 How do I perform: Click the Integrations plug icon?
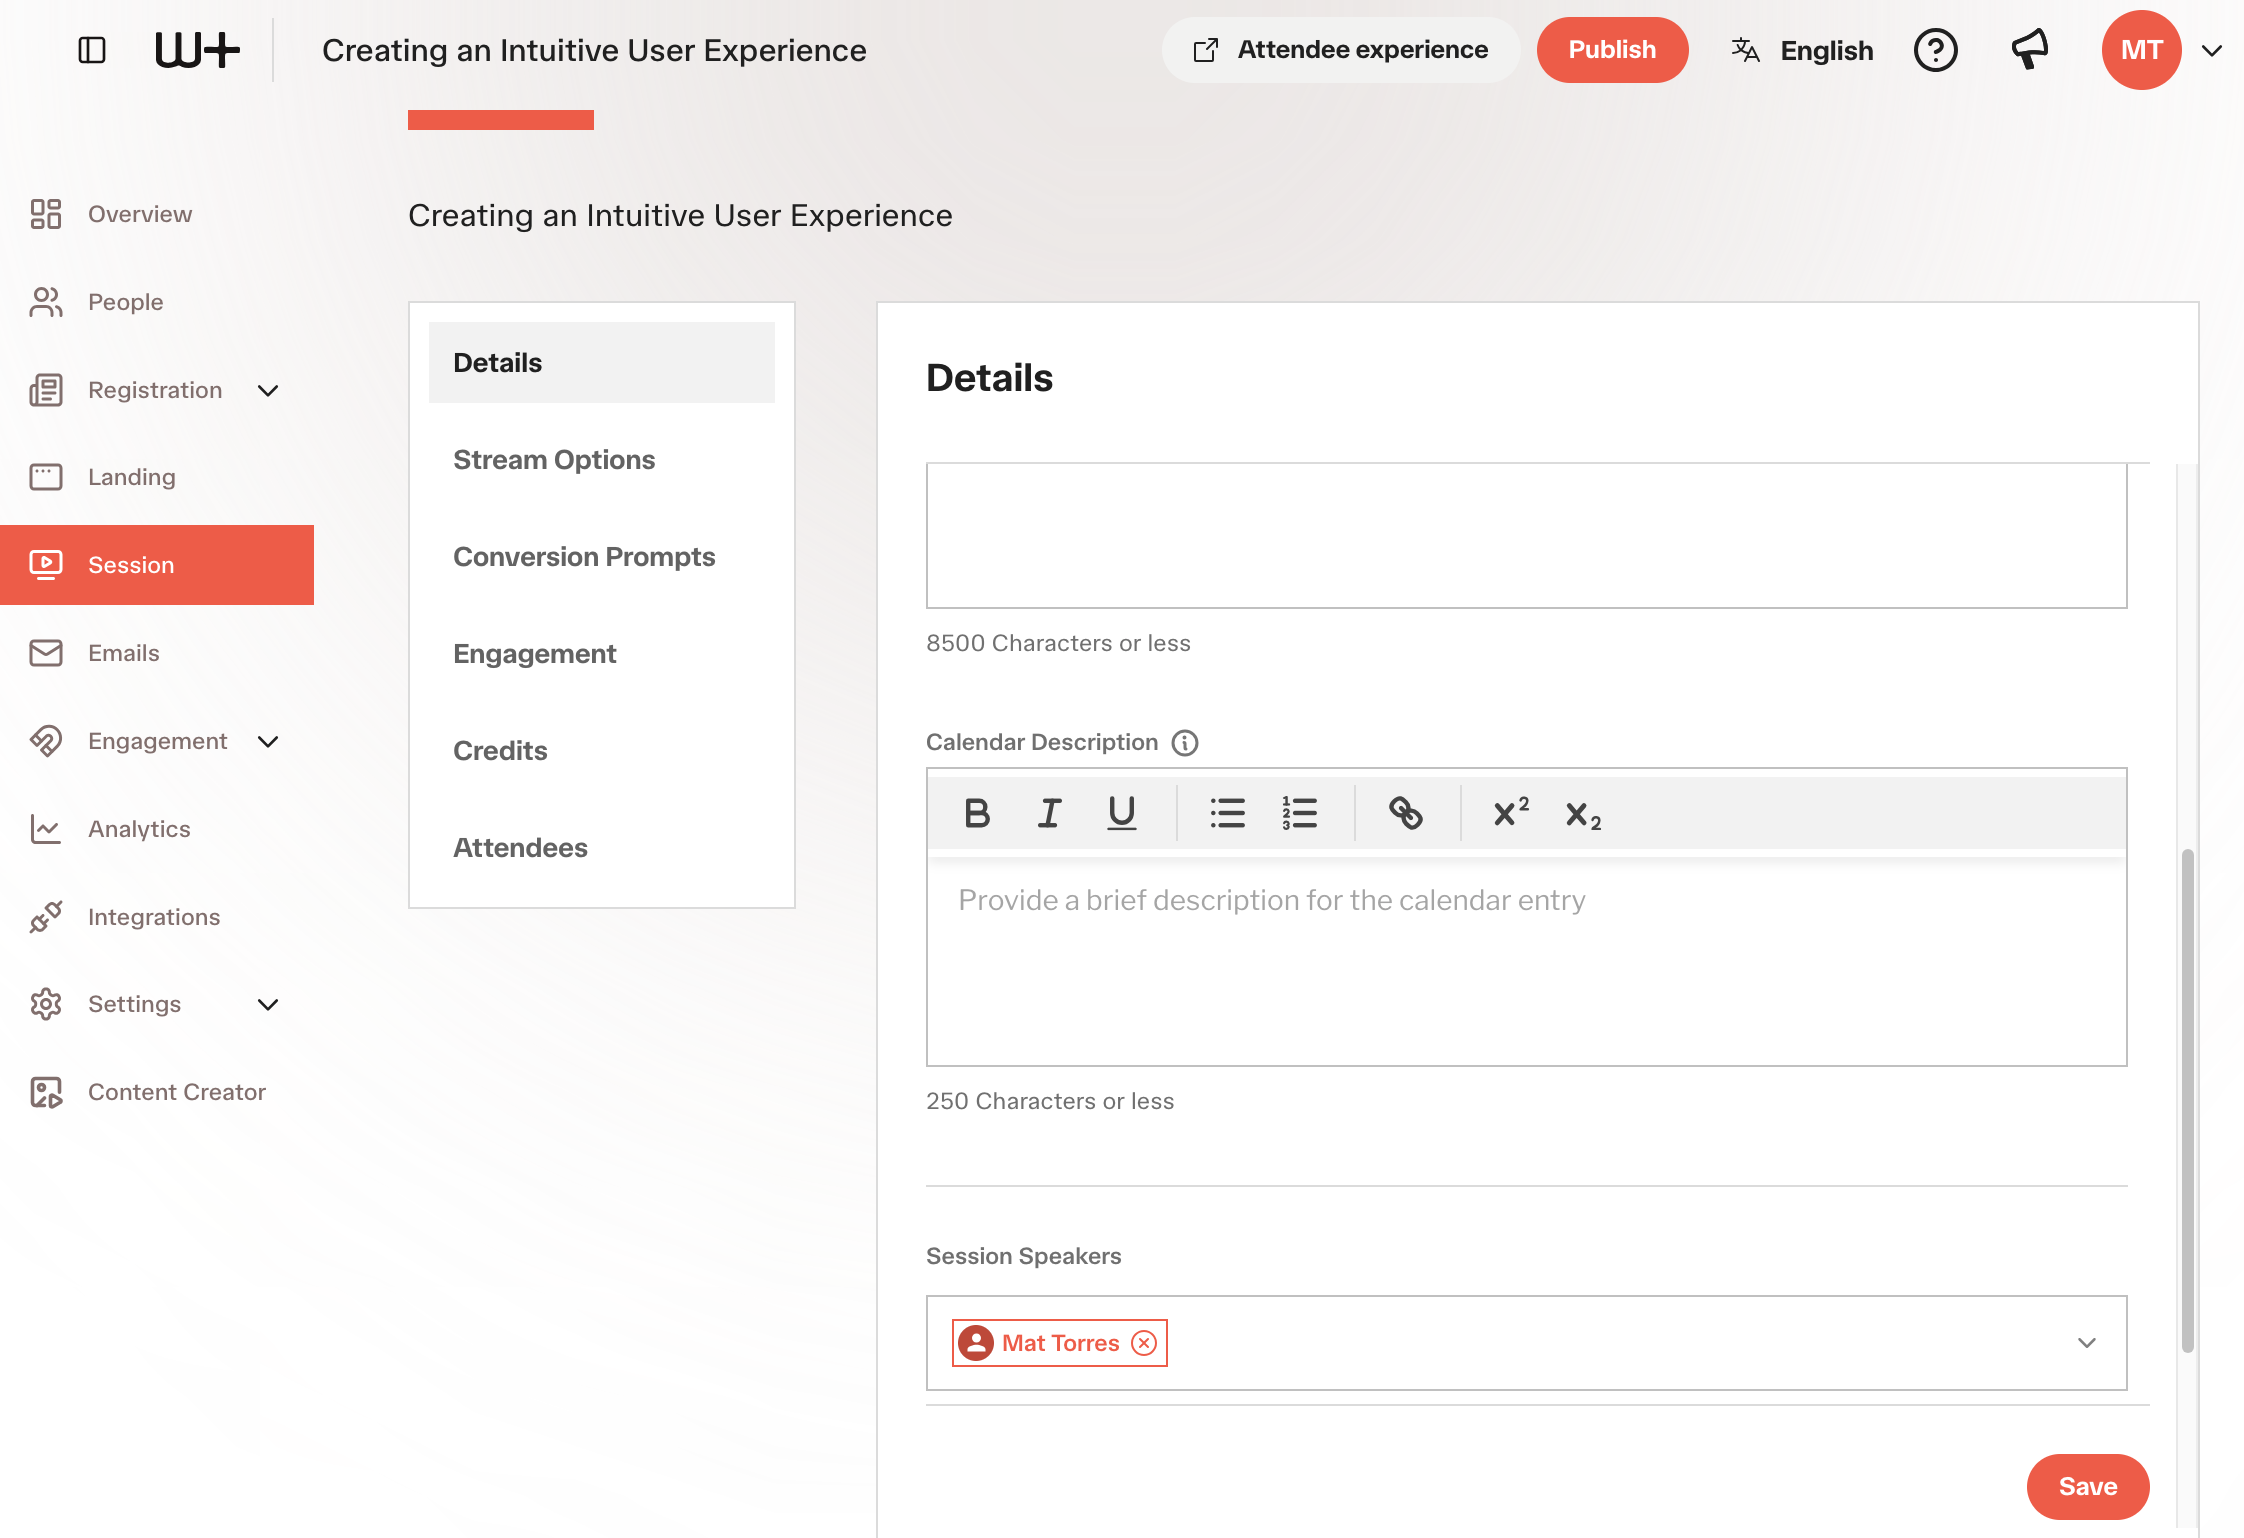[46, 917]
